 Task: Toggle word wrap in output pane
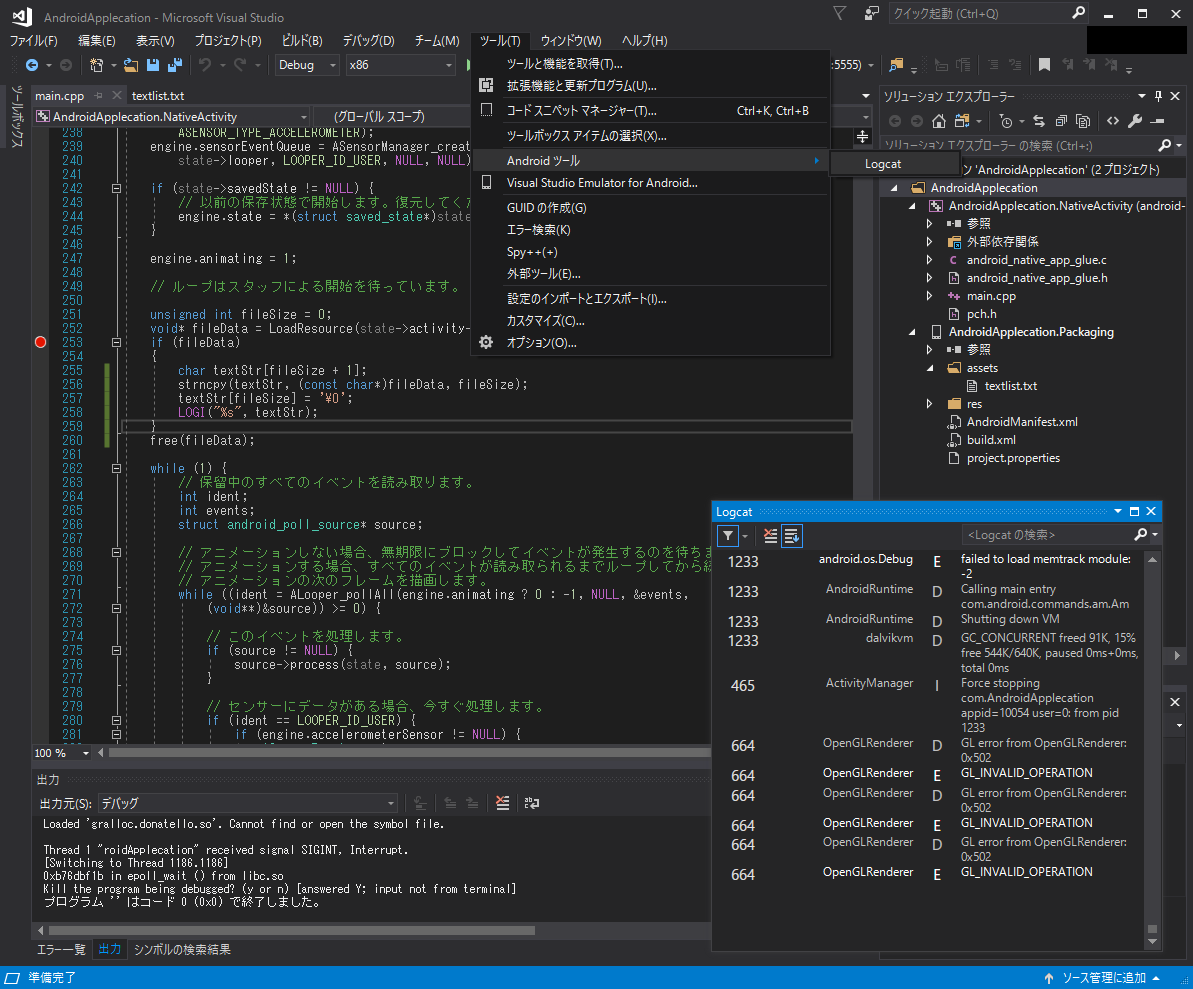(x=532, y=803)
